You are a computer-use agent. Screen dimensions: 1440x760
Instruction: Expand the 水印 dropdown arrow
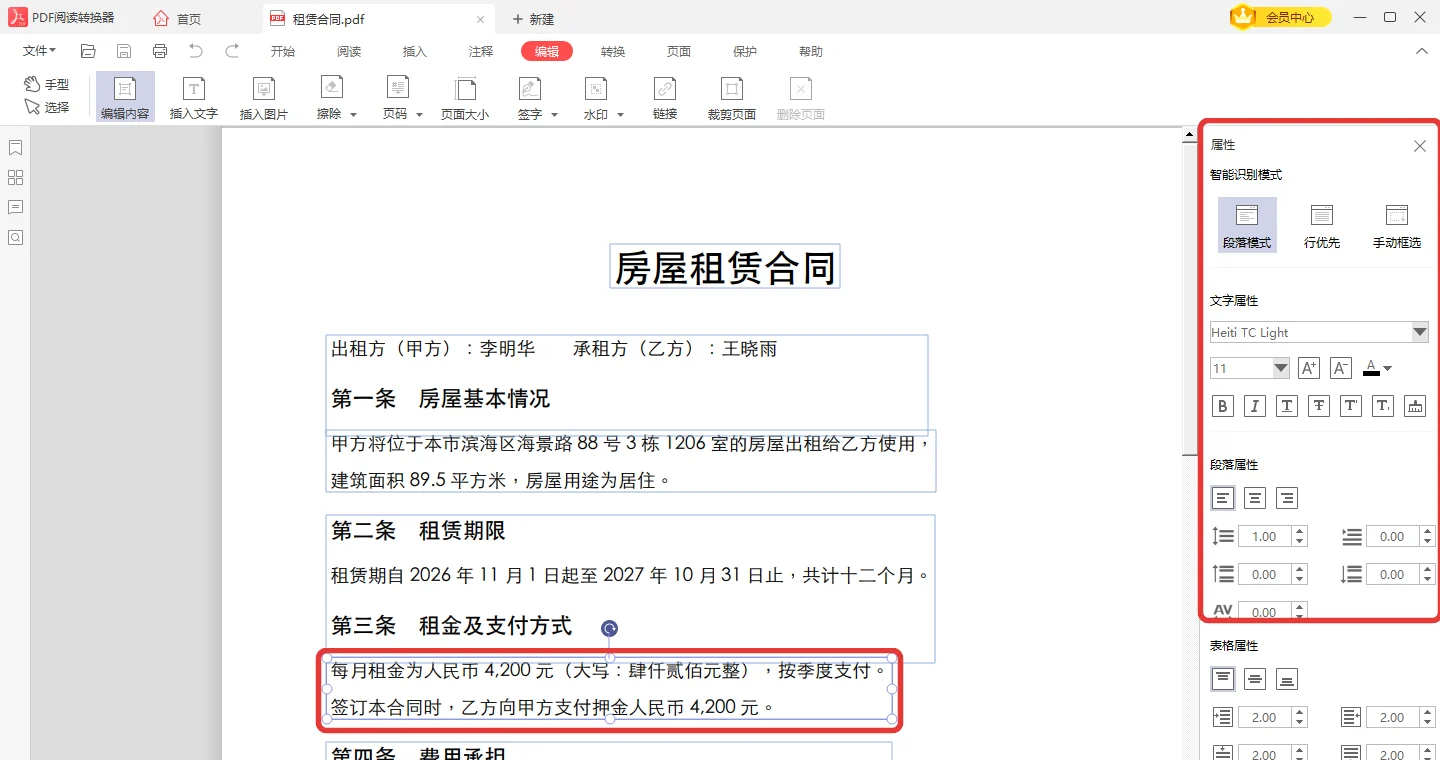coord(620,115)
